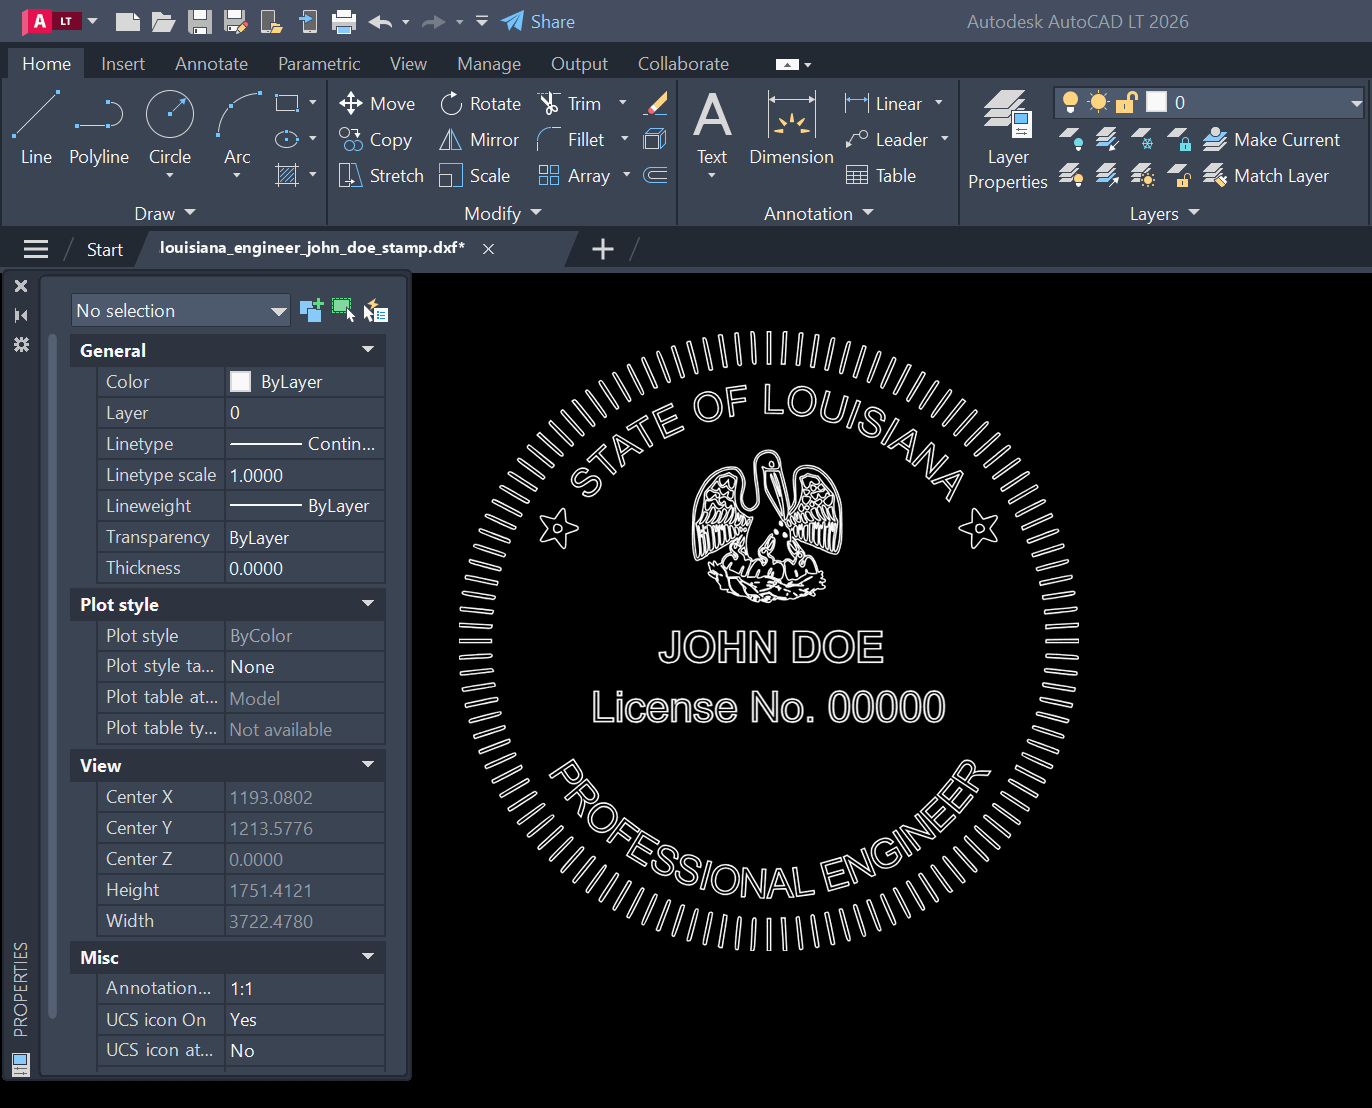
Task: Click the Move tool
Action: [x=377, y=104]
